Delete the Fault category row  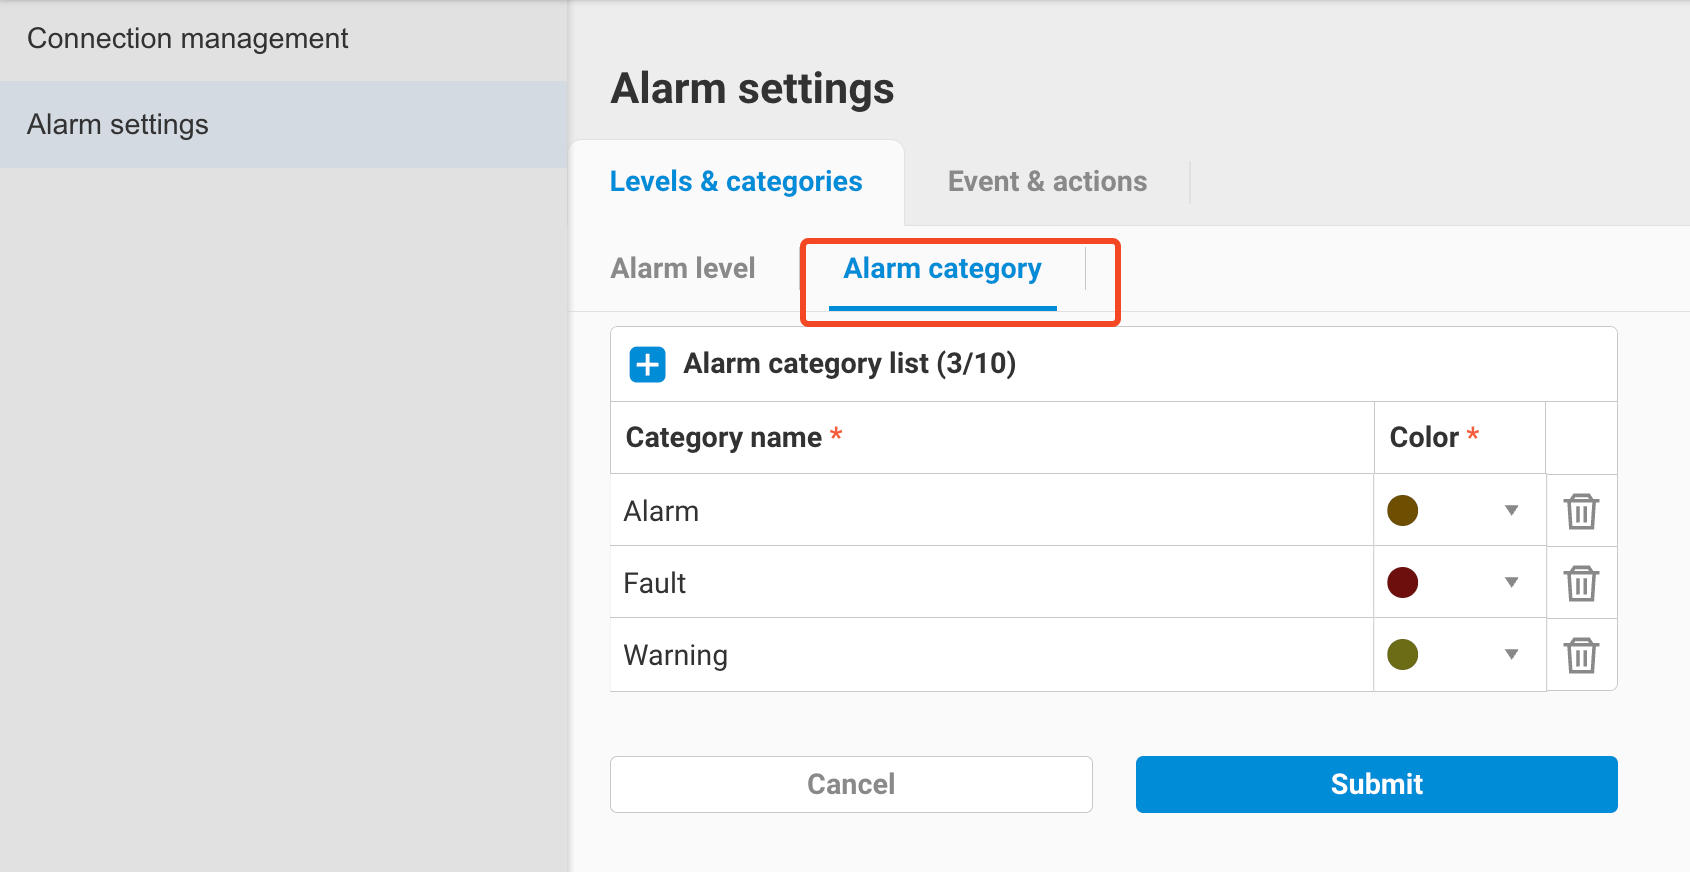pyautogui.click(x=1581, y=582)
